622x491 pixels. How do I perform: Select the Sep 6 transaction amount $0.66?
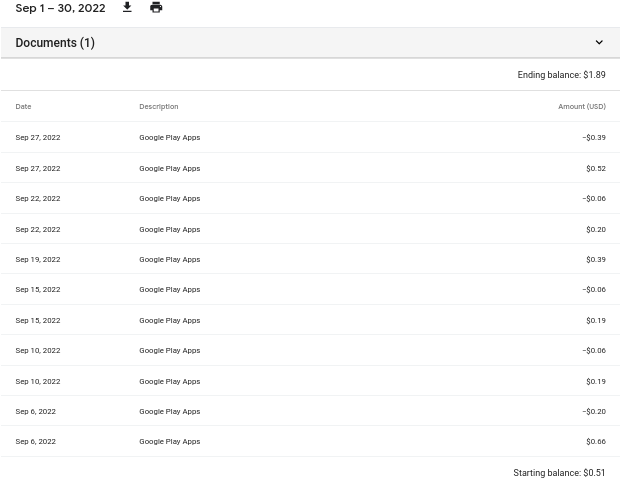point(596,441)
